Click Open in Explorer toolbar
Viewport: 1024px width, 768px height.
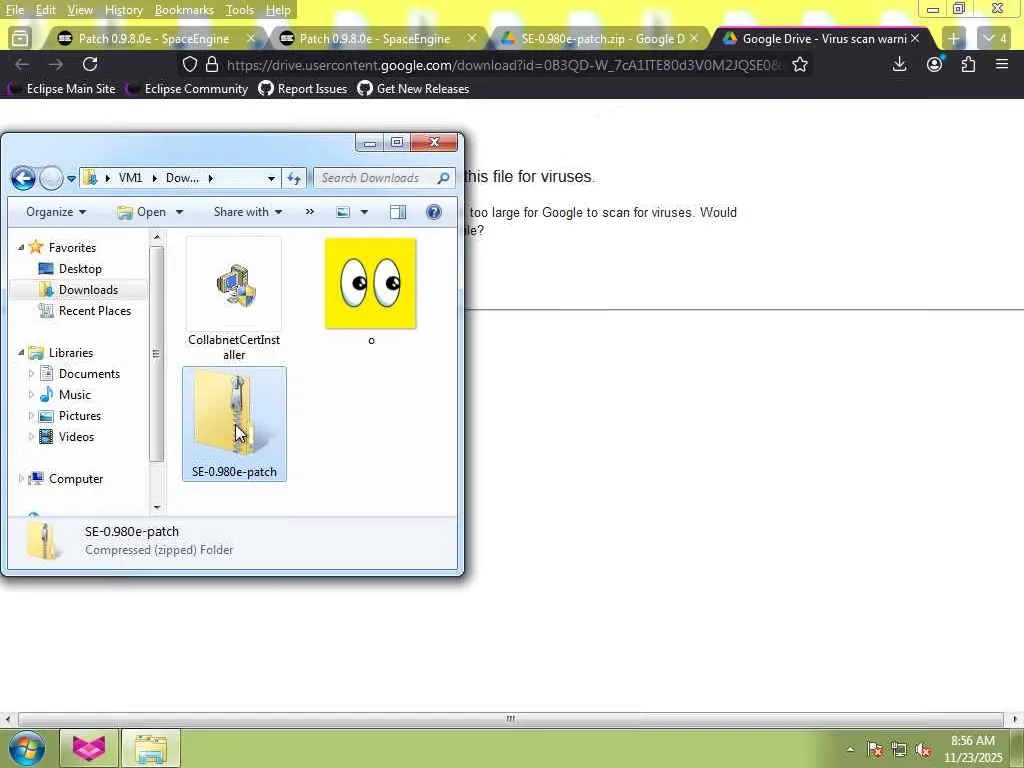[142, 212]
